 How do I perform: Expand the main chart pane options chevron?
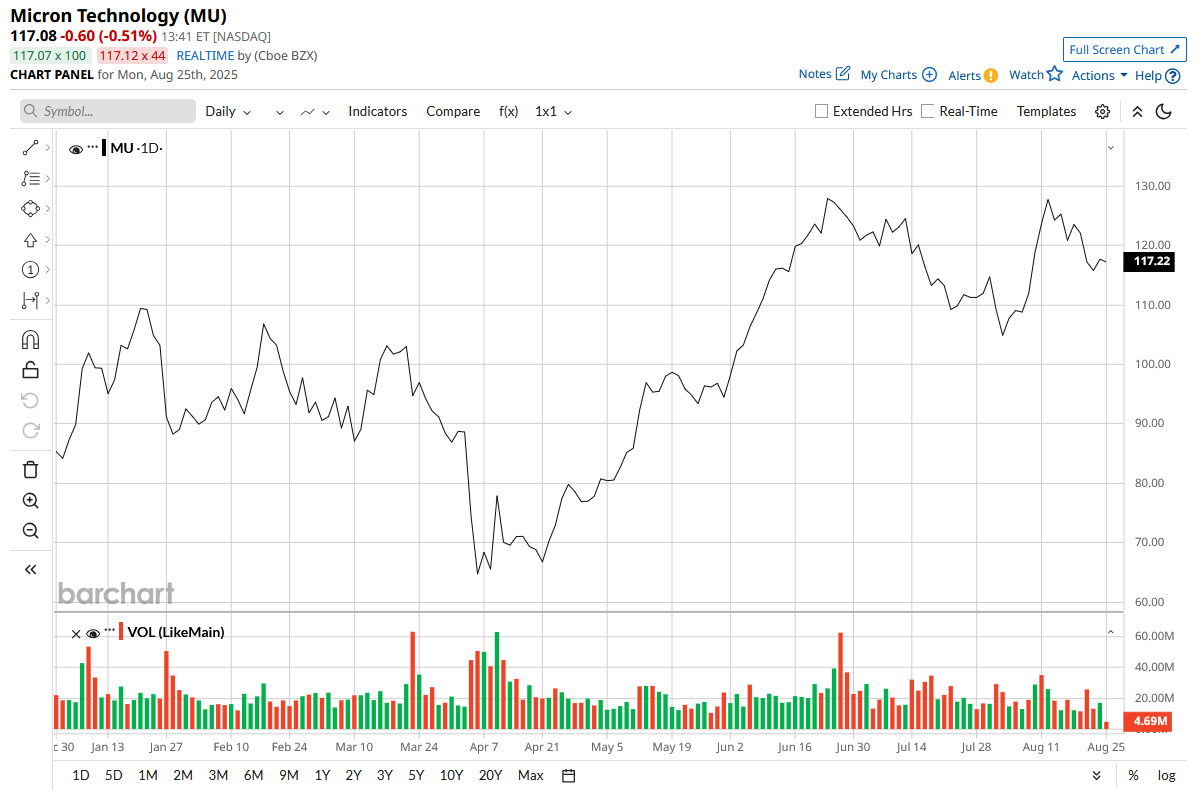[1110, 148]
